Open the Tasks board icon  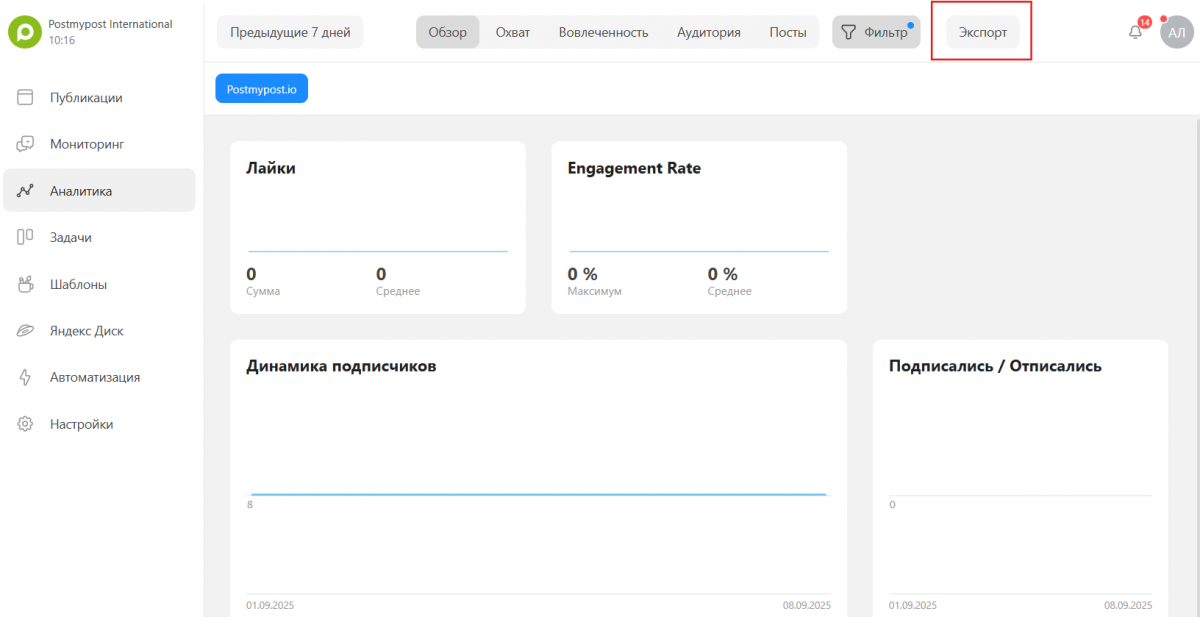click(x=26, y=237)
